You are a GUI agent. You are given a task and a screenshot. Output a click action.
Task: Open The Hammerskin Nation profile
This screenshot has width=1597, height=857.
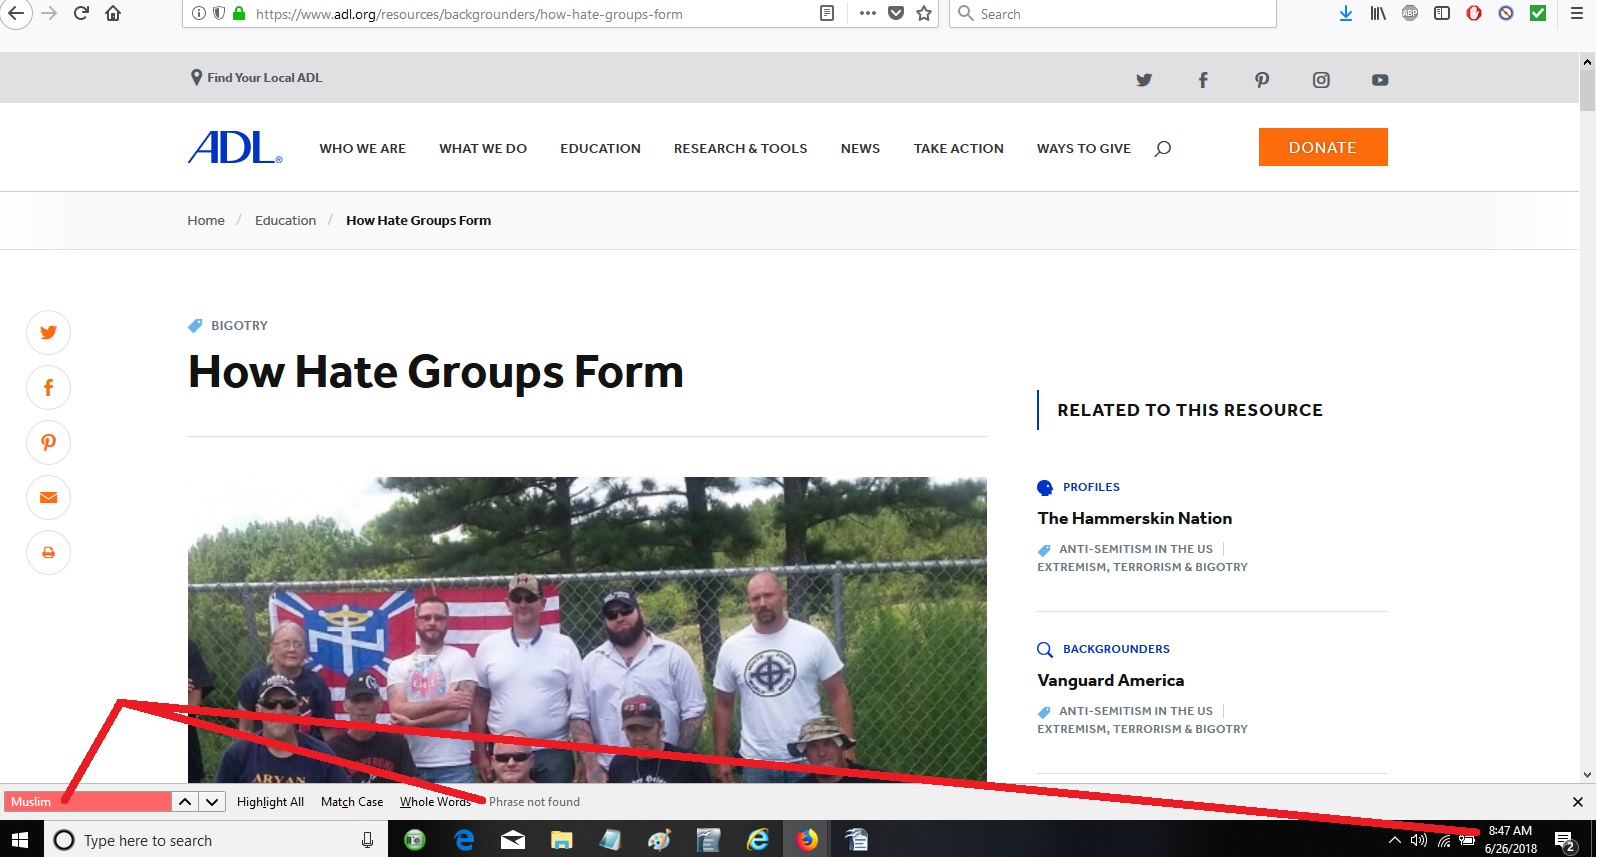coord(1134,518)
